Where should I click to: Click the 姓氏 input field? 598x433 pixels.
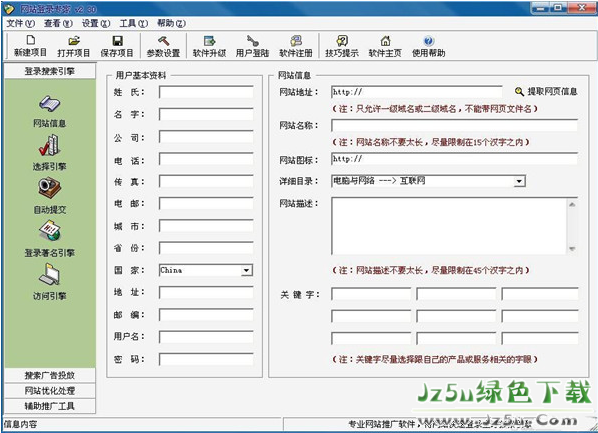pos(206,92)
